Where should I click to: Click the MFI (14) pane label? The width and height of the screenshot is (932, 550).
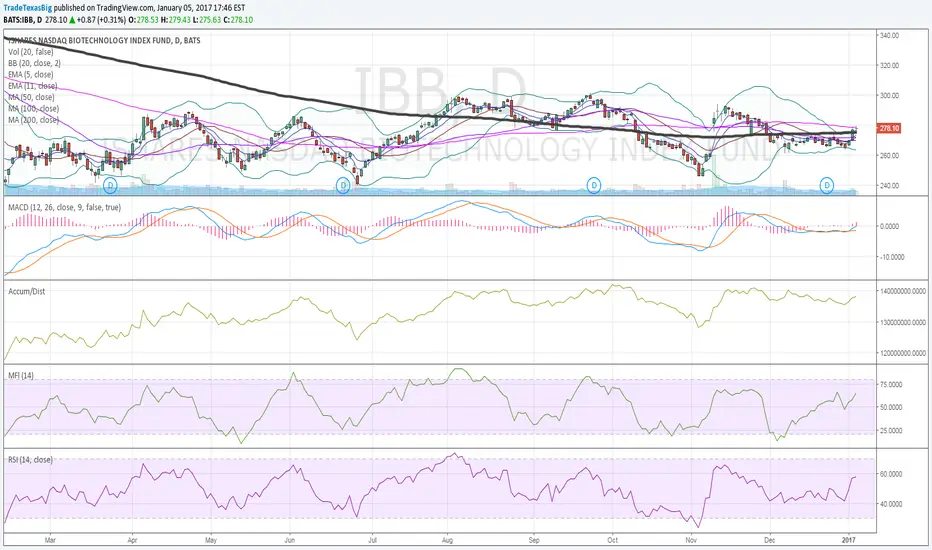click(21, 376)
